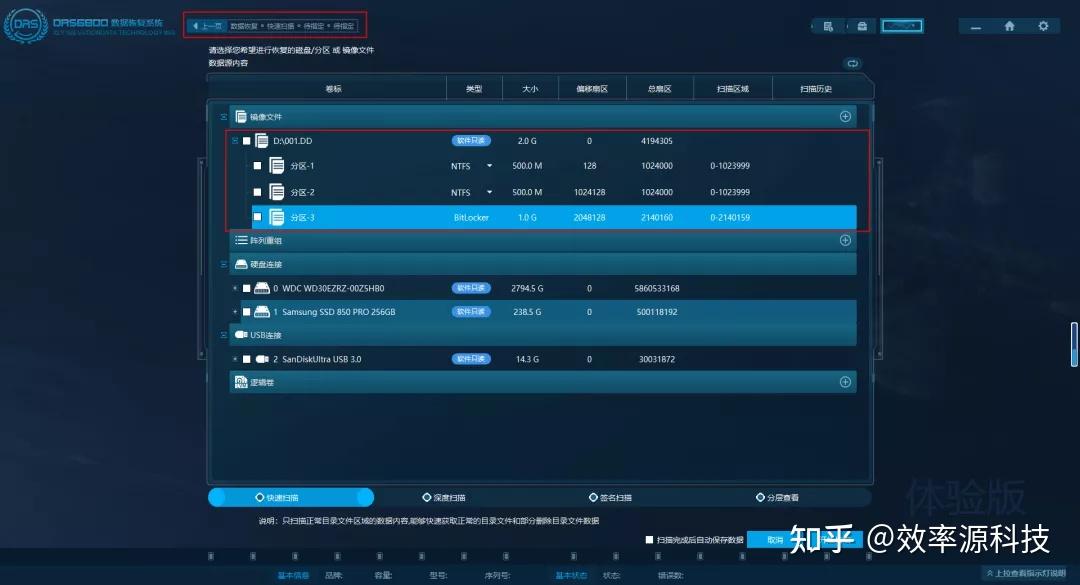Click 软件只读 badge on Samsung SSD row
This screenshot has height=585, width=1080.
[x=471, y=311]
